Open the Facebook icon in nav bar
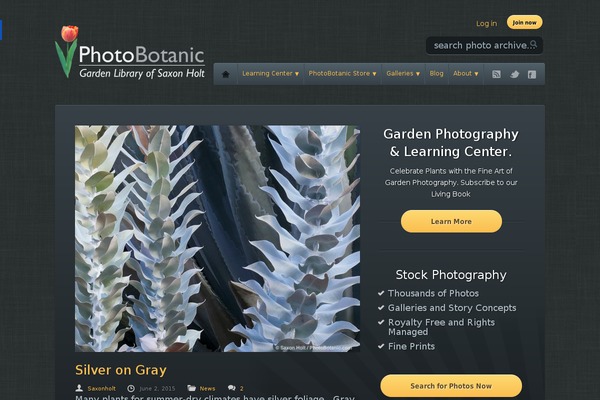Screen dimensions: 600x400 pyautogui.click(x=532, y=74)
